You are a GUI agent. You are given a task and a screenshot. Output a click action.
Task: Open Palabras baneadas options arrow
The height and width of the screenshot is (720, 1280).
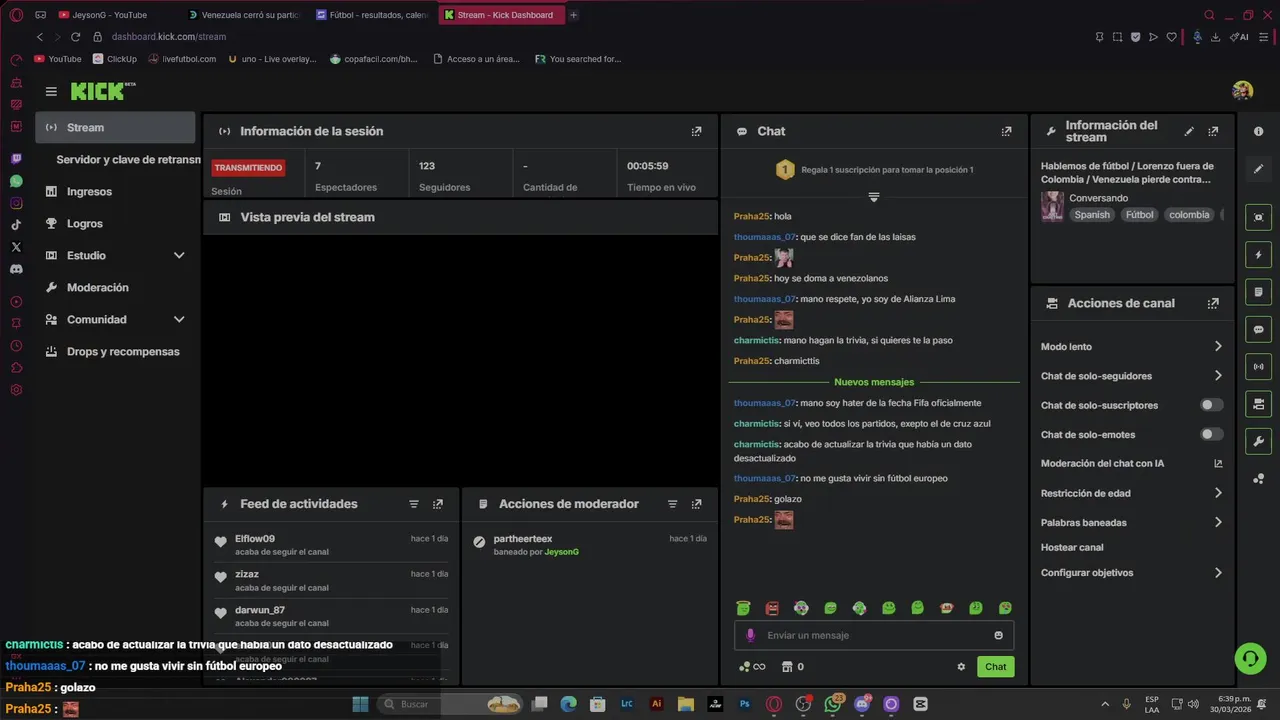1218,522
